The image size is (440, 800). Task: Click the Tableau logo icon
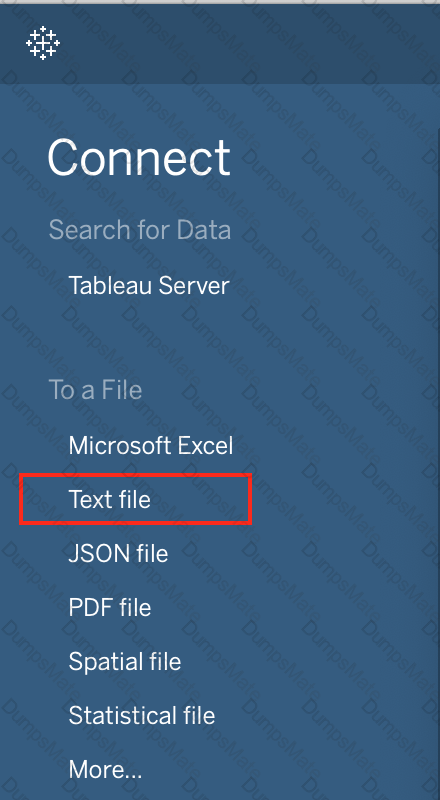(x=43, y=42)
